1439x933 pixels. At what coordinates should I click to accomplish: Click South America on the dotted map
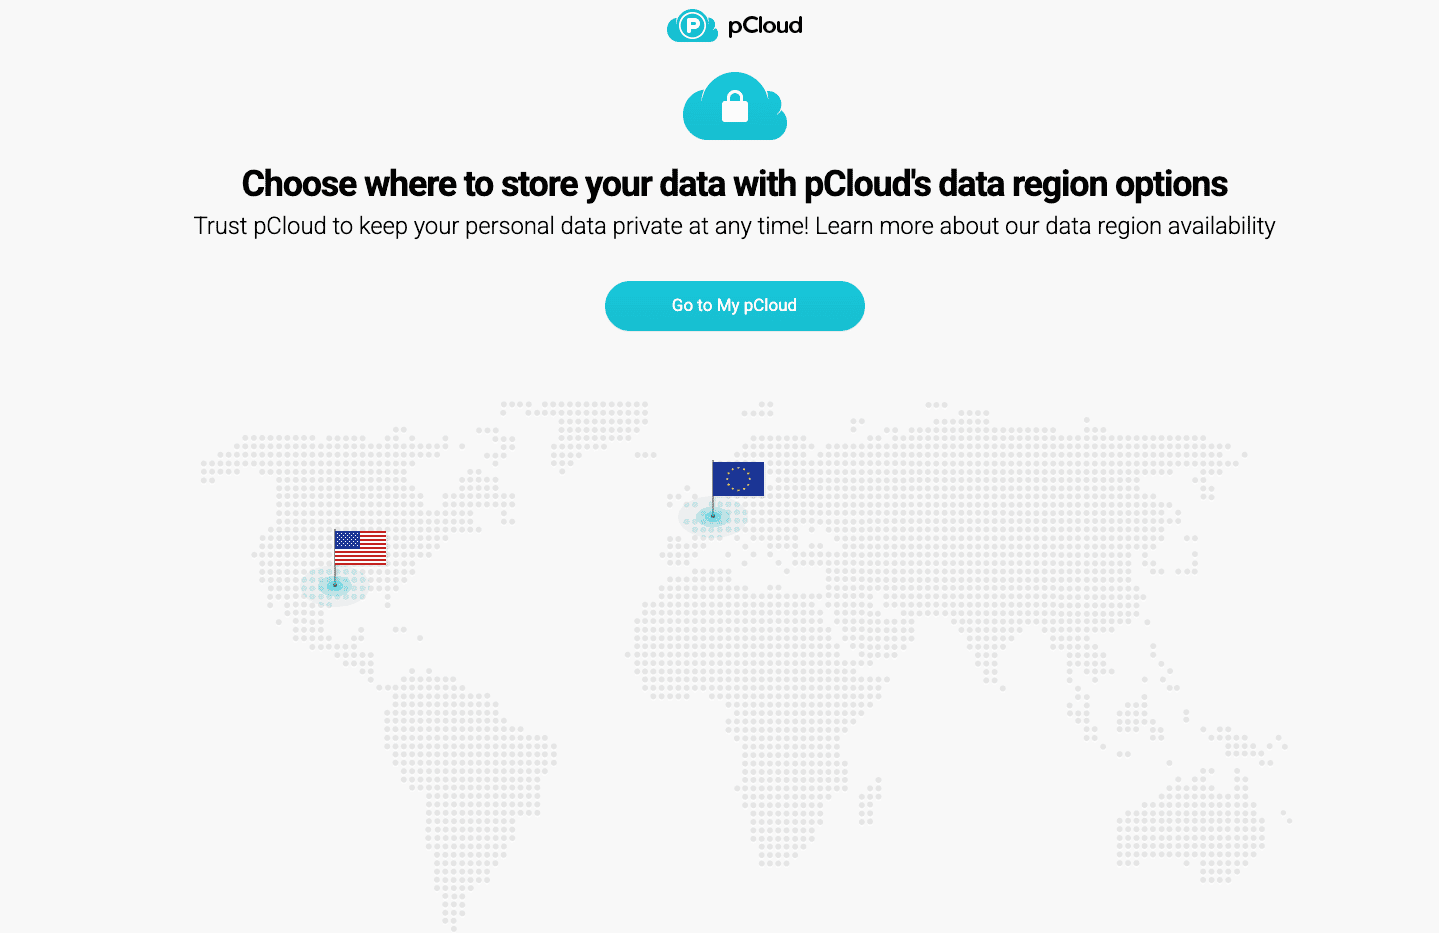point(470,770)
